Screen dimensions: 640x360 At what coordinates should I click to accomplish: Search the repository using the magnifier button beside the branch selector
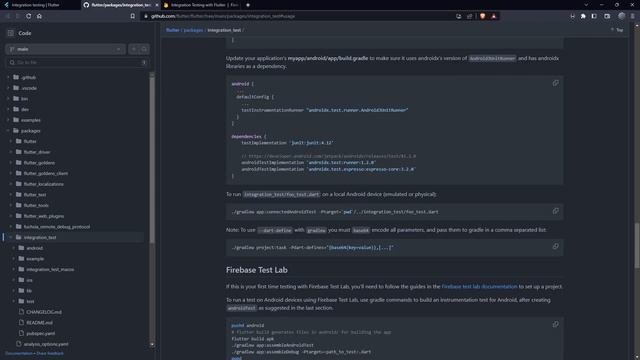click(144, 49)
